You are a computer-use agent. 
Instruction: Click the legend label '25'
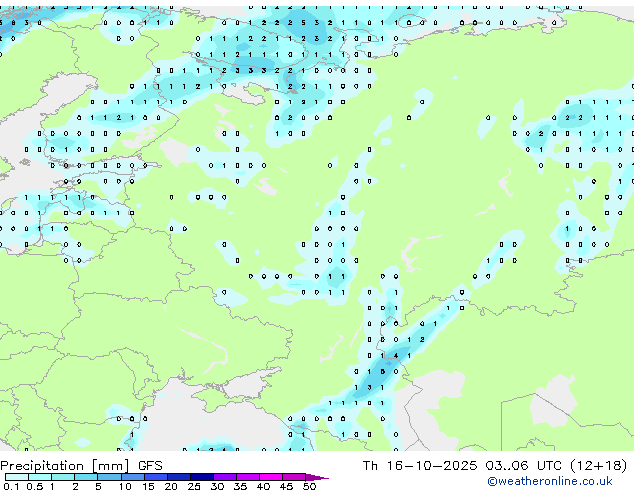tap(194, 486)
